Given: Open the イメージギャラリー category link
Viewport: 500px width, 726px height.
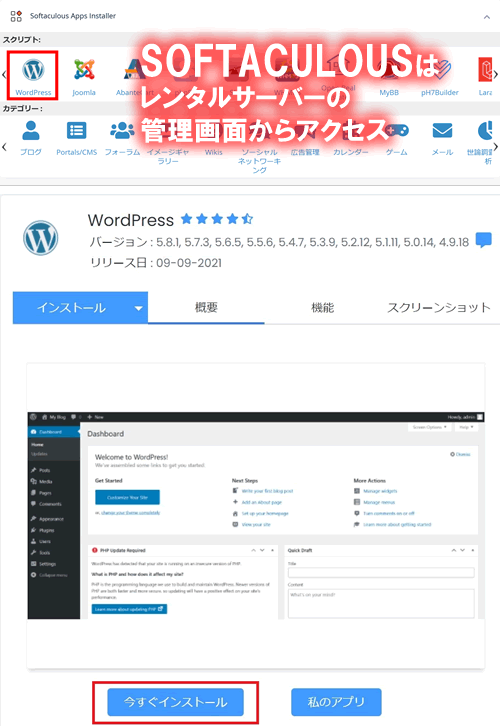Looking at the screenshot, I should coord(168,156).
